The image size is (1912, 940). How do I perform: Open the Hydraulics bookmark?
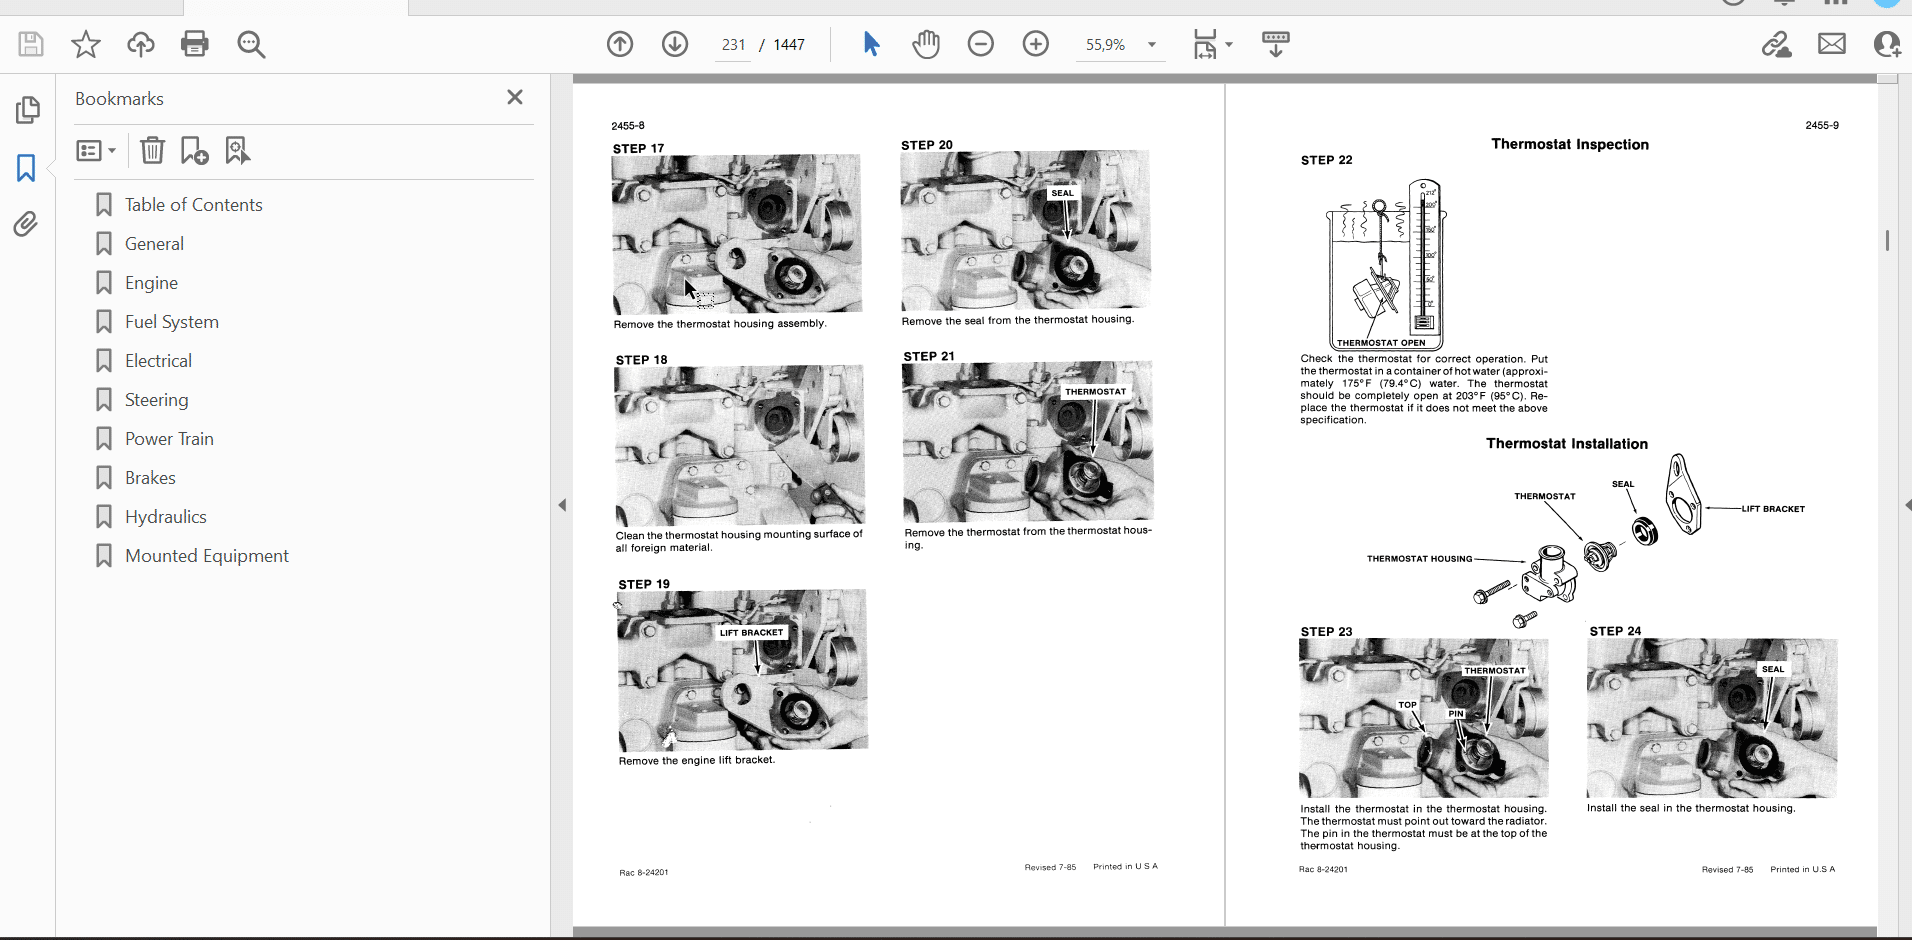tap(165, 517)
